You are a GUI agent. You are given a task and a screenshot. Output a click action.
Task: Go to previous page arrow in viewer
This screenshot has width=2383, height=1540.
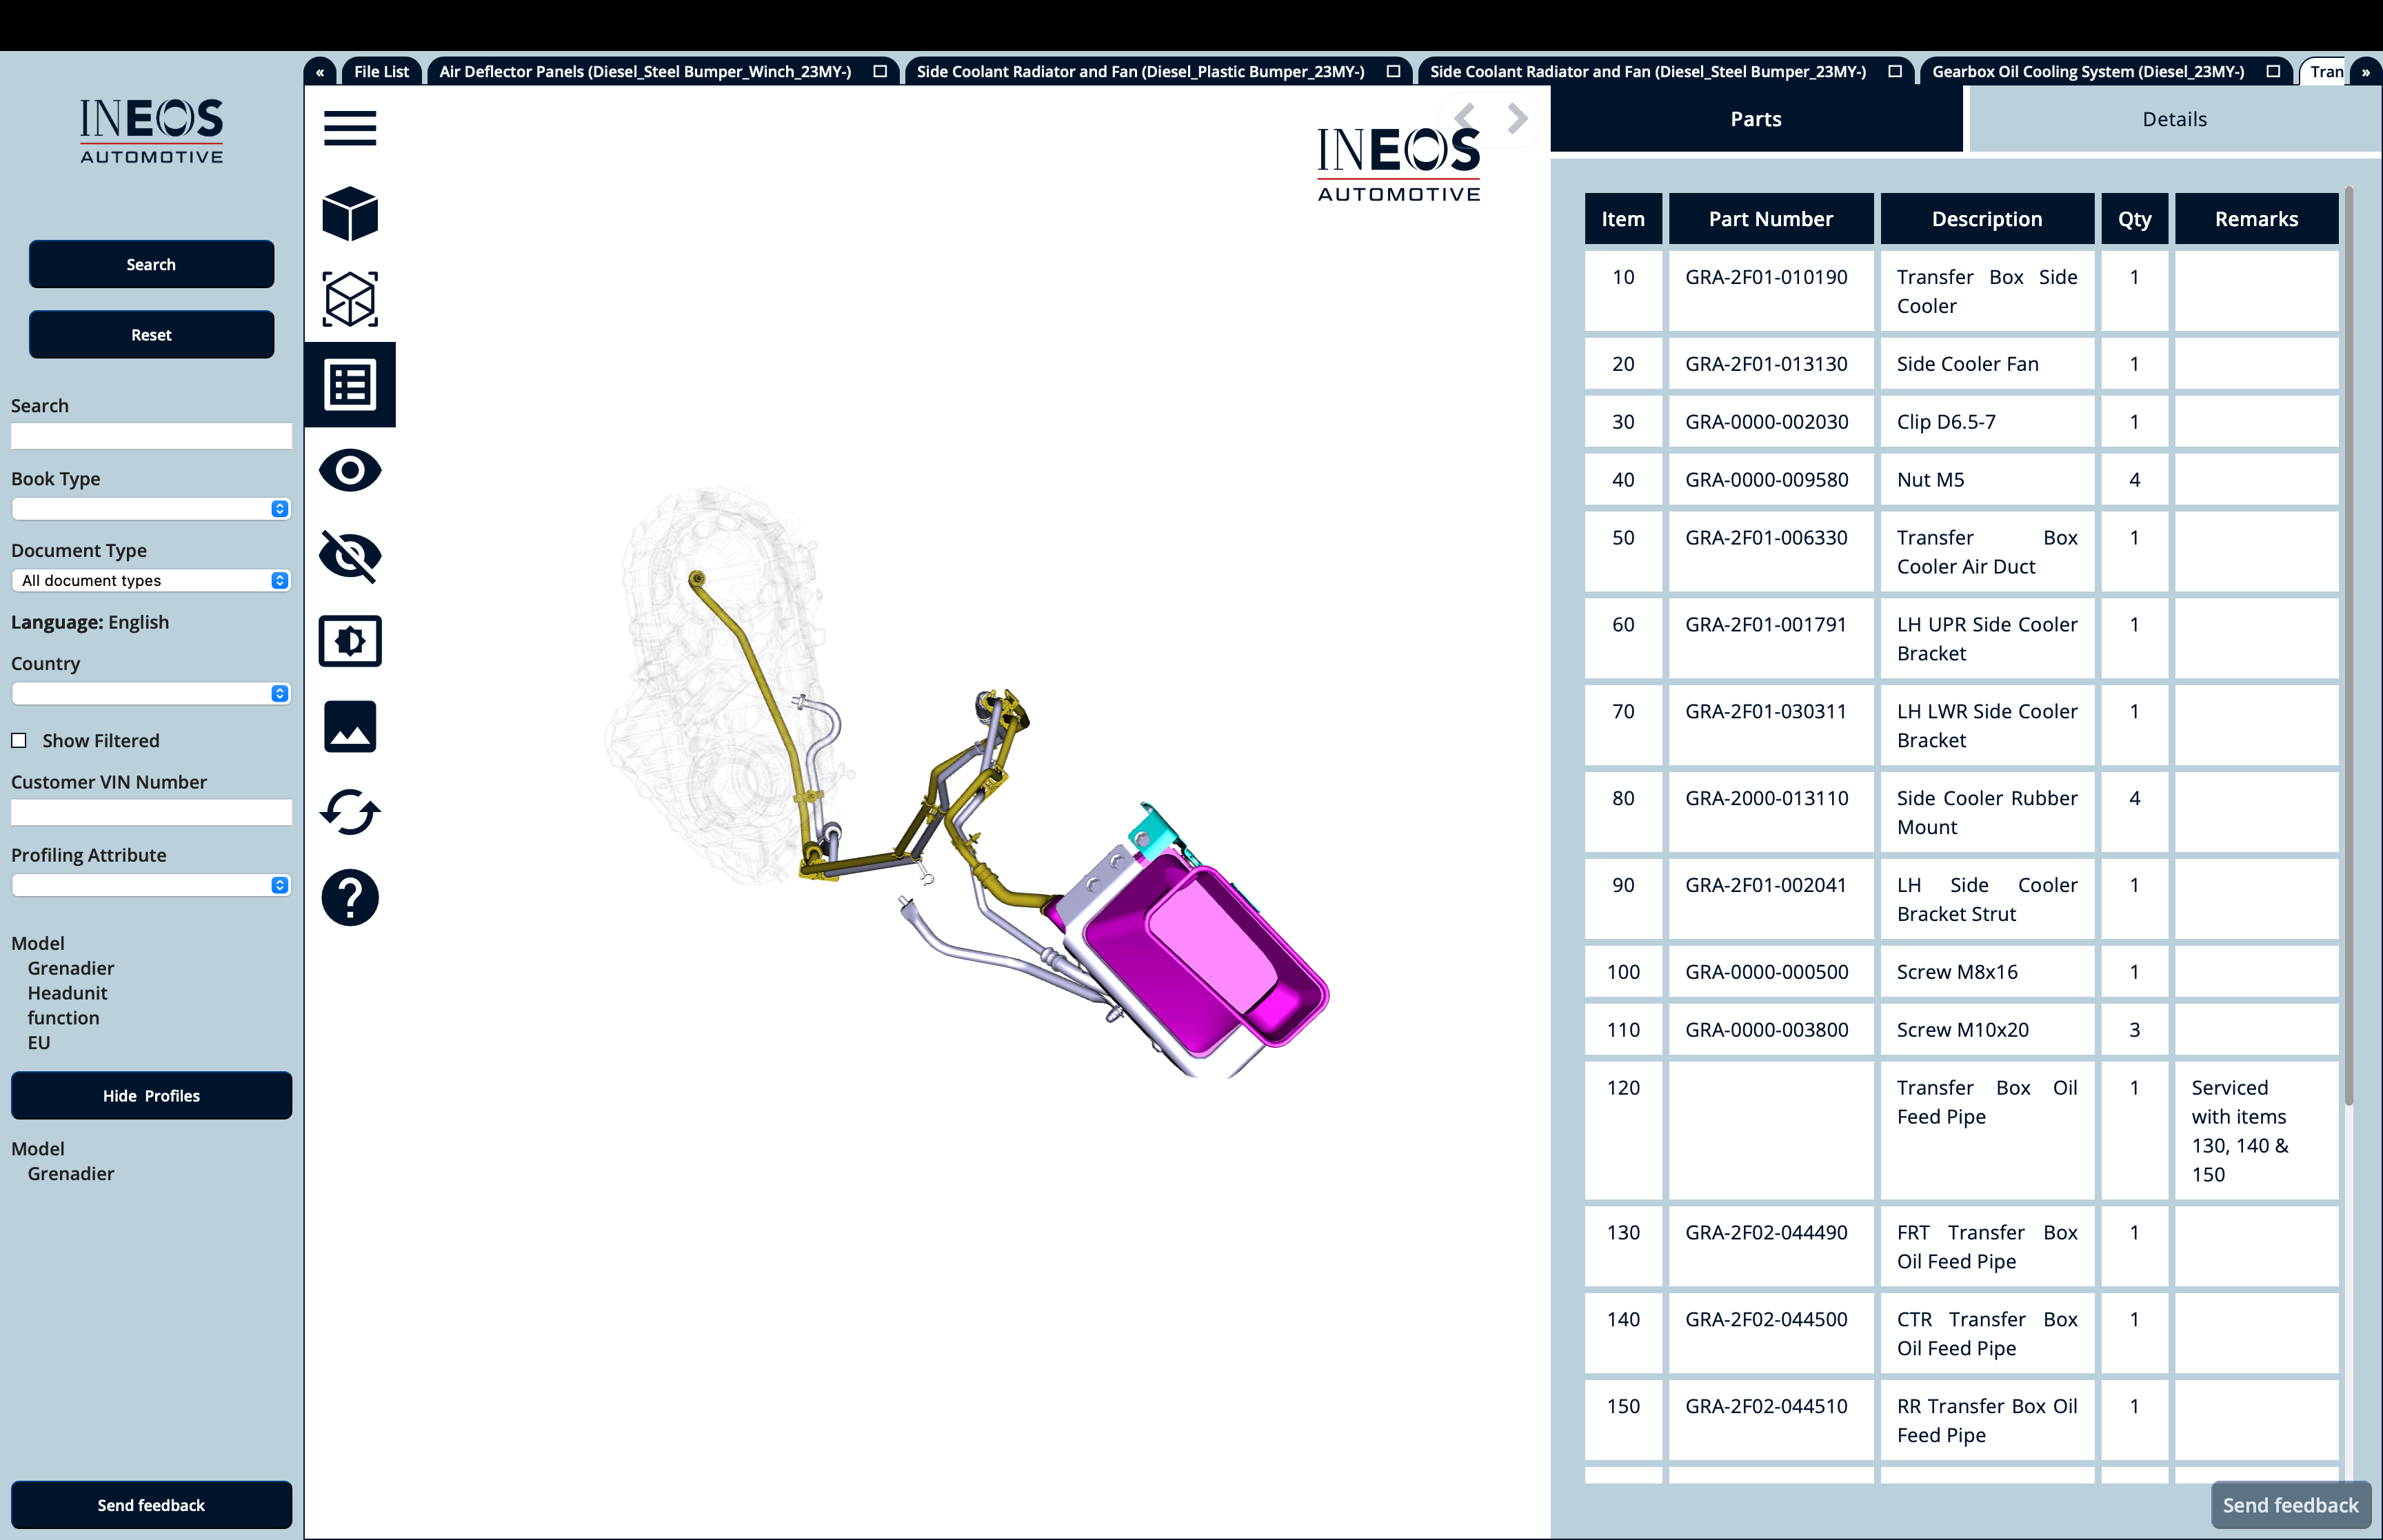coord(1465,118)
